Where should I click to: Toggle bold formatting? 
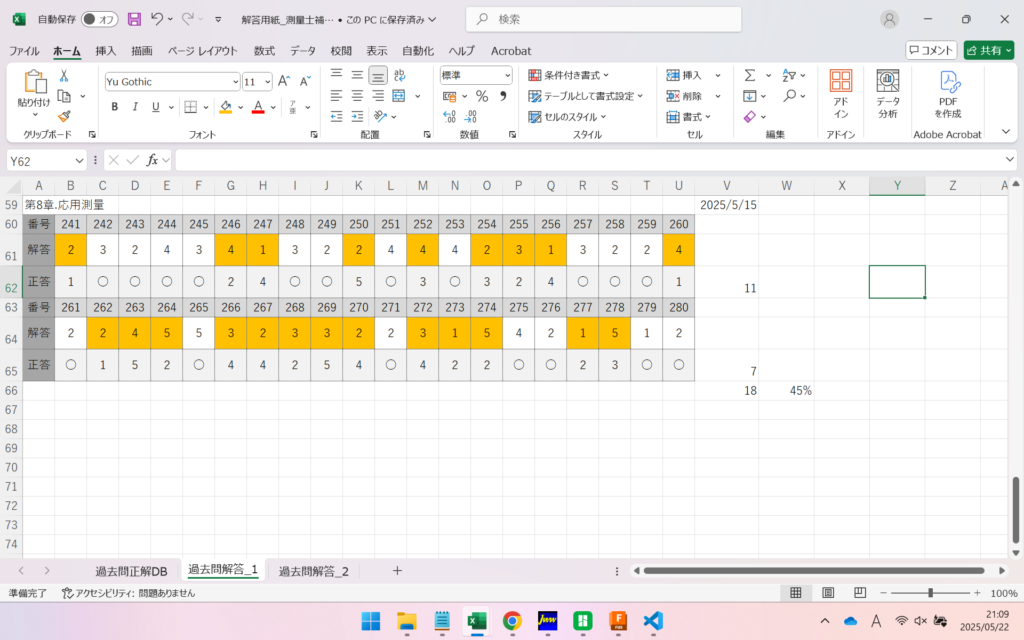point(114,106)
